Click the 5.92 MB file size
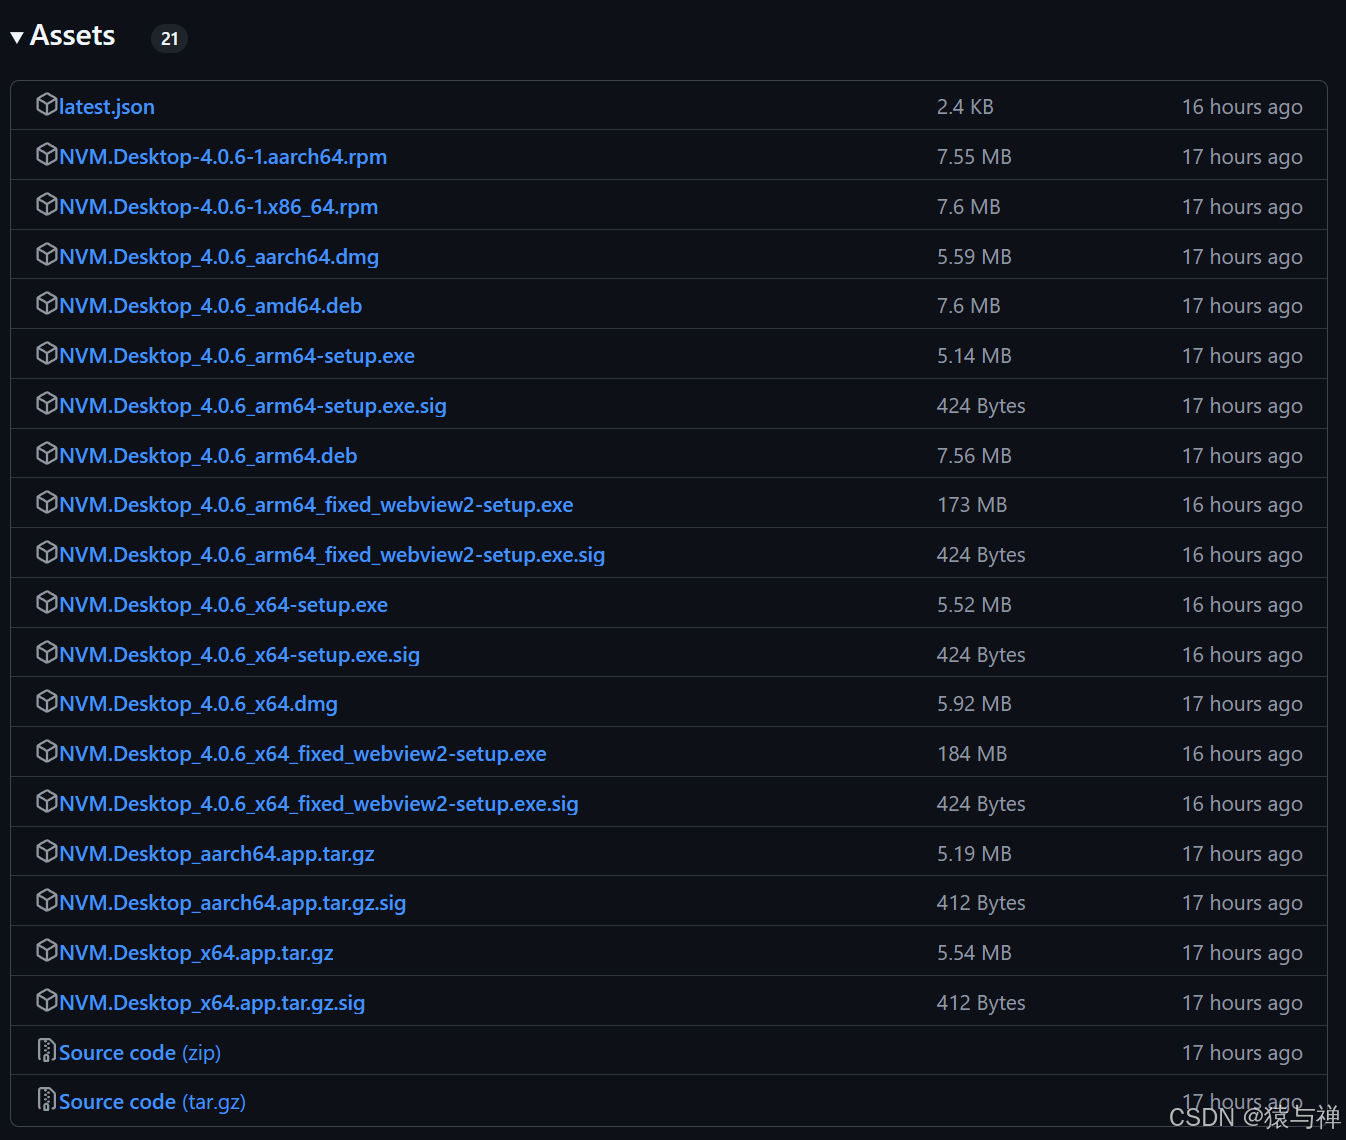1346x1140 pixels. (974, 704)
